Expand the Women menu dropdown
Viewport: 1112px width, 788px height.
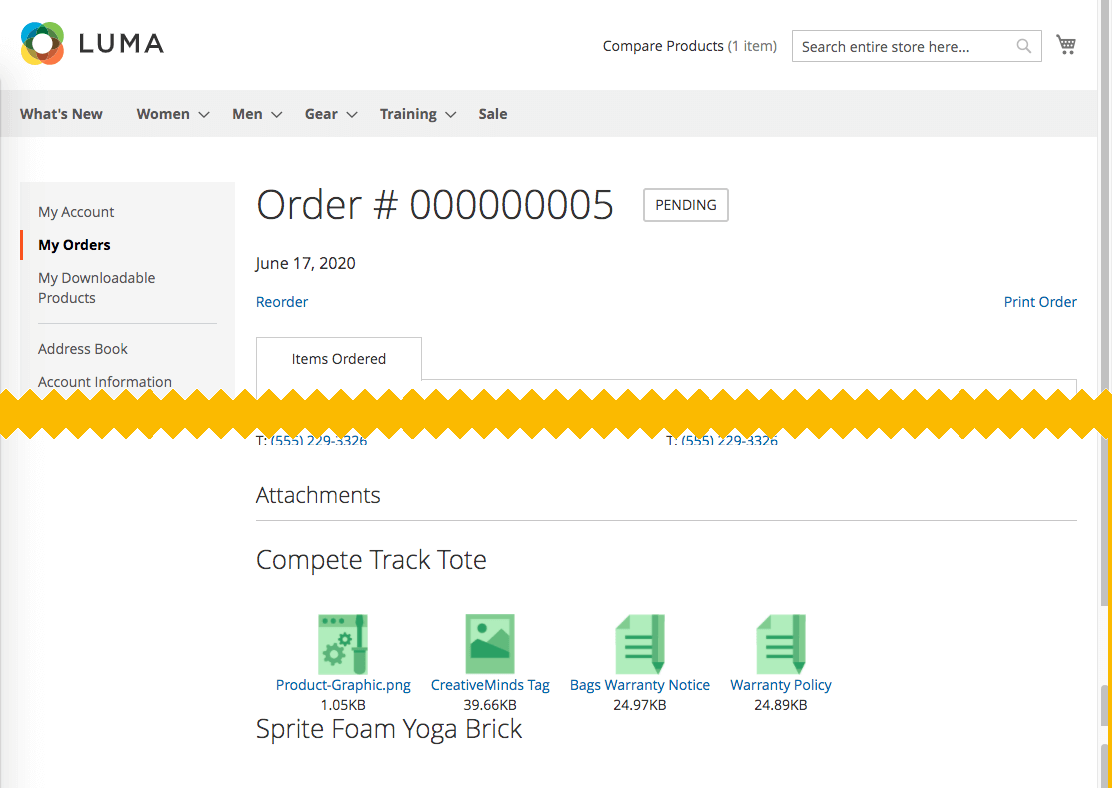coord(172,114)
